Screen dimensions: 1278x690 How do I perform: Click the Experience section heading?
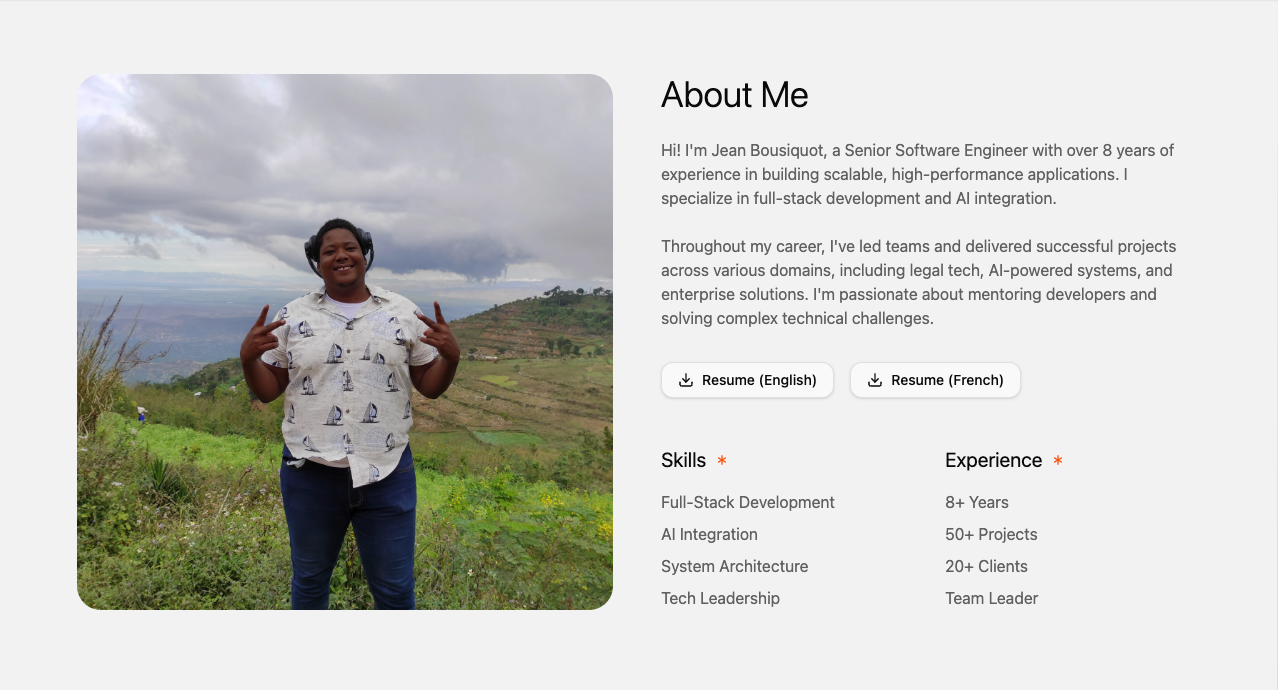(x=993, y=460)
